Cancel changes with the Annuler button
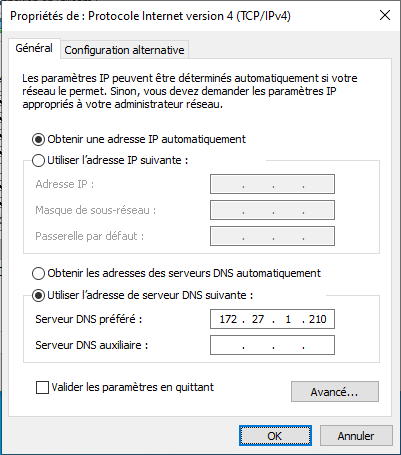The height and width of the screenshot is (455, 401). coord(356,436)
